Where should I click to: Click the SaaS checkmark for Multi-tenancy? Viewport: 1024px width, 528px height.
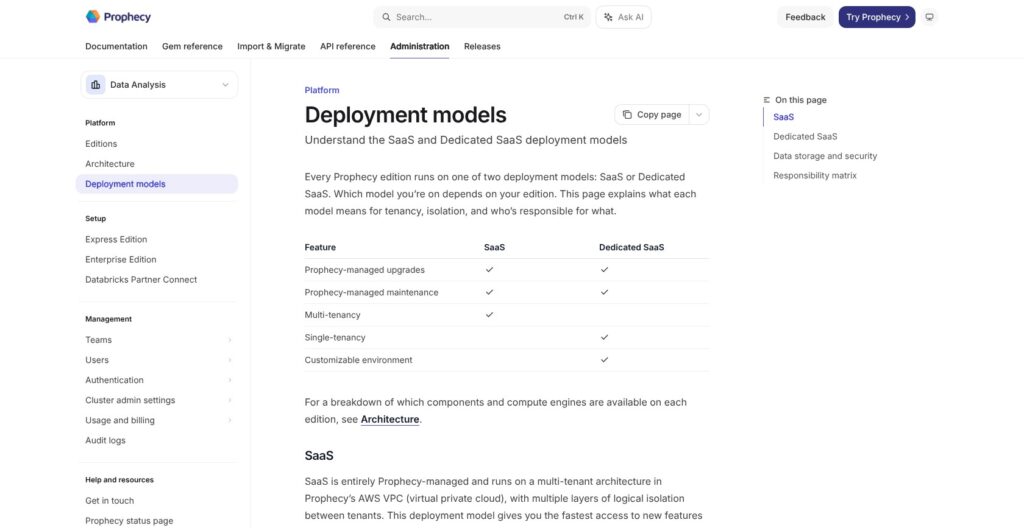[x=489, y=314]
